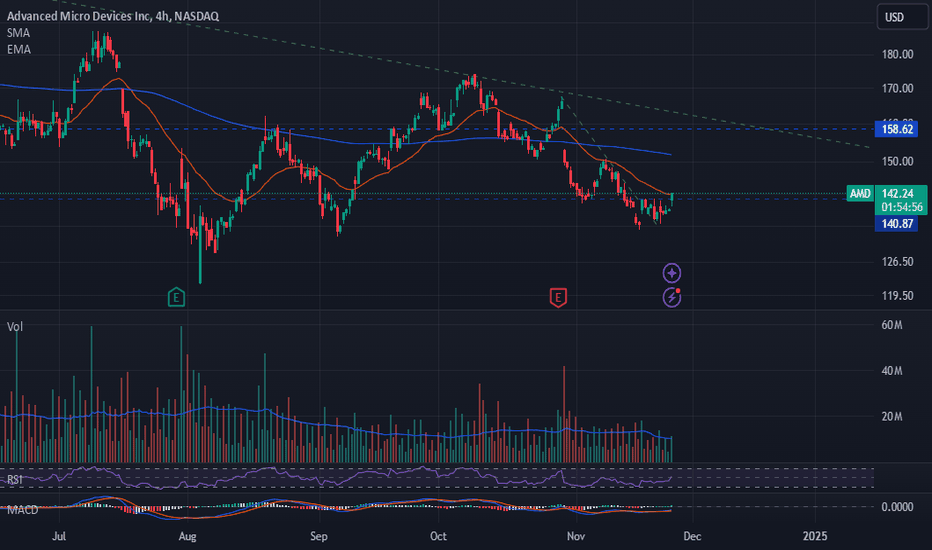The height and width of the screenshot is (550, 932).
Task: Open the USD currency selector
Action: coord(901,17)
